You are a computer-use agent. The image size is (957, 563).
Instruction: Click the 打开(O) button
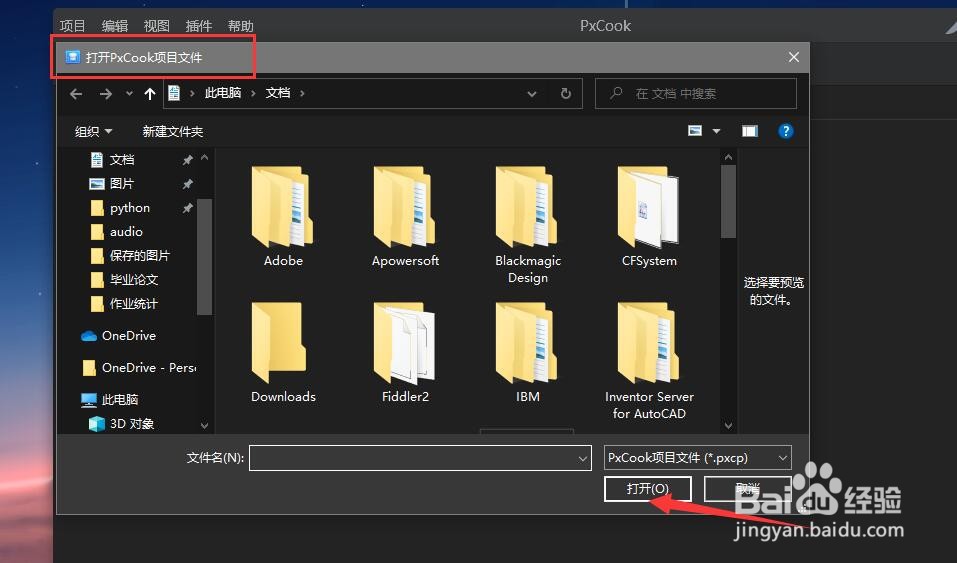[x=648, y=489]
